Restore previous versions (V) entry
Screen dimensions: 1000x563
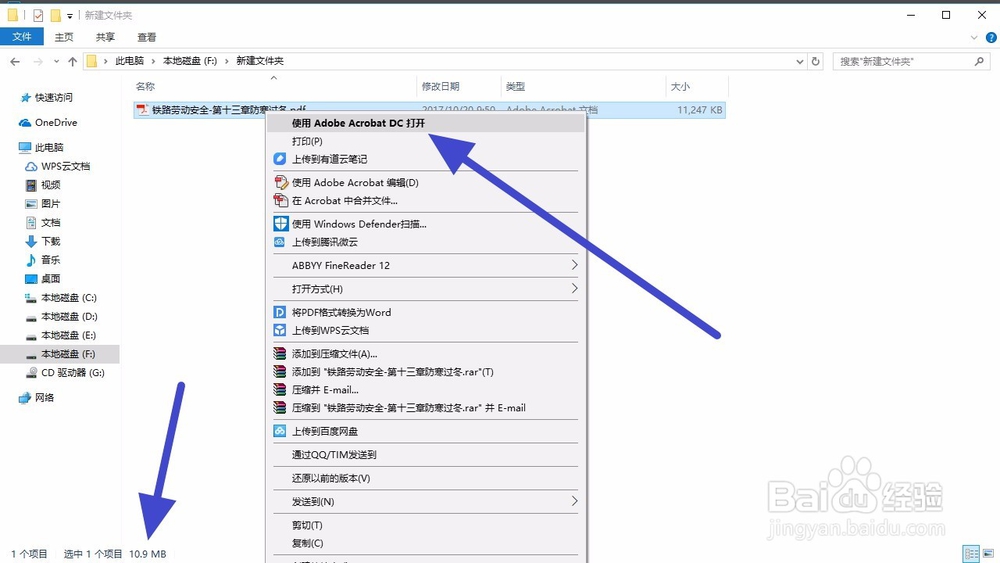(x=330, y=478)
